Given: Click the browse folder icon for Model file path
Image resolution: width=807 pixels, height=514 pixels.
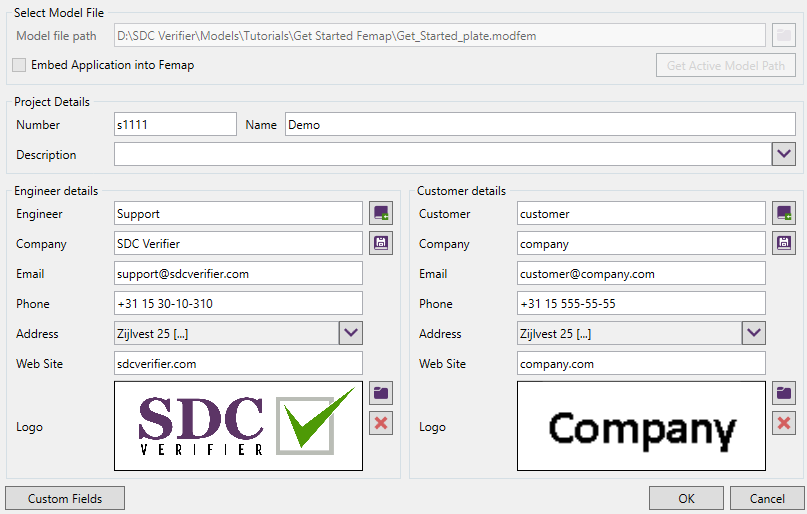Looking at the screenshot, I should click(x=784, y=36).
